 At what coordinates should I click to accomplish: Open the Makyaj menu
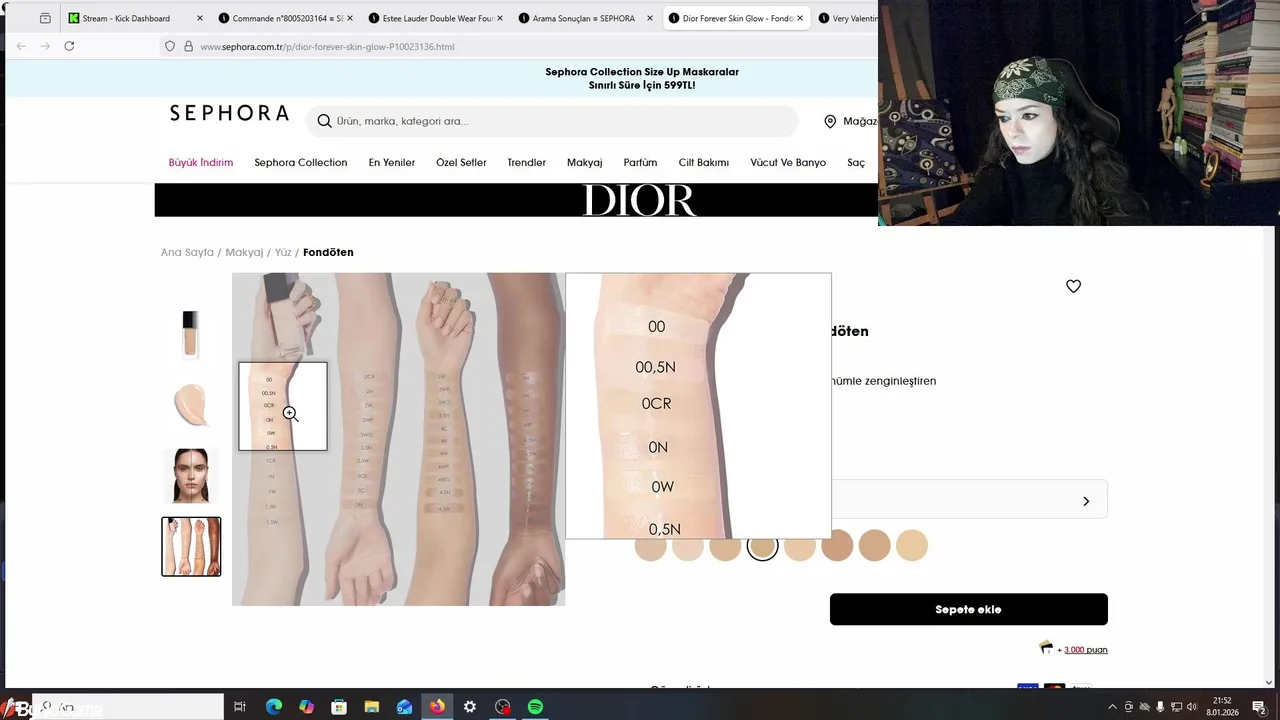585,162
